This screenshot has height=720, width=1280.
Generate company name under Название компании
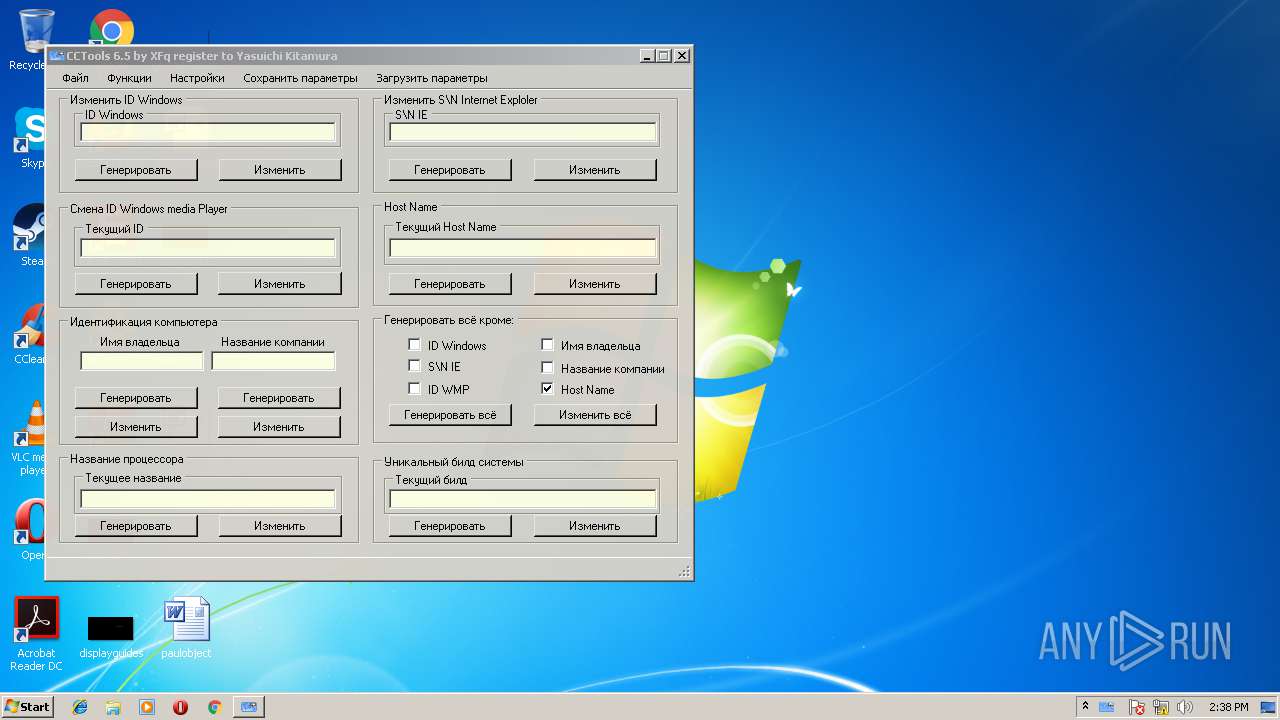(279, 398)
